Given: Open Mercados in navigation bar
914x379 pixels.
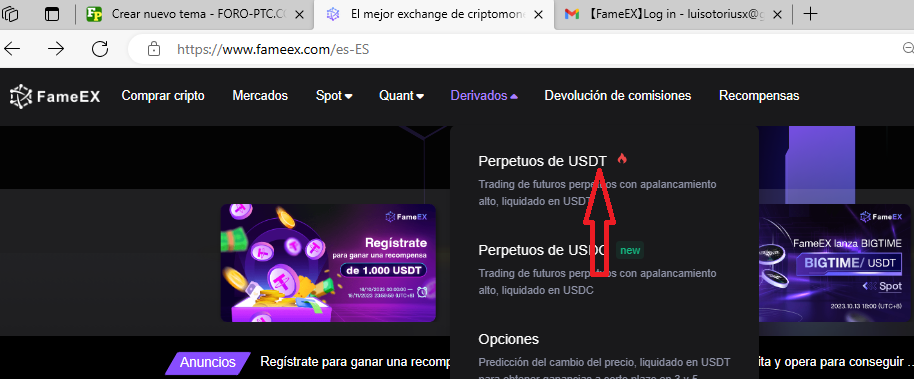Looking at the screenshot, I should point(260,96).
